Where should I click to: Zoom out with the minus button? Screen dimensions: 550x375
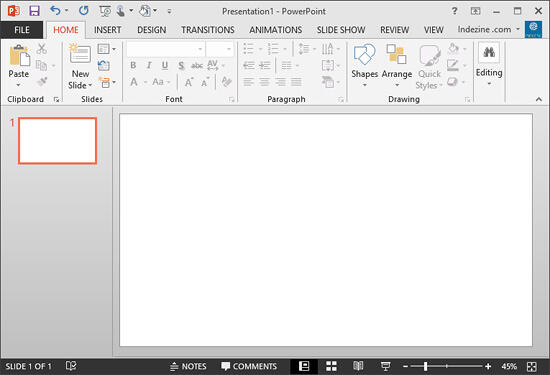coord(405,367)
